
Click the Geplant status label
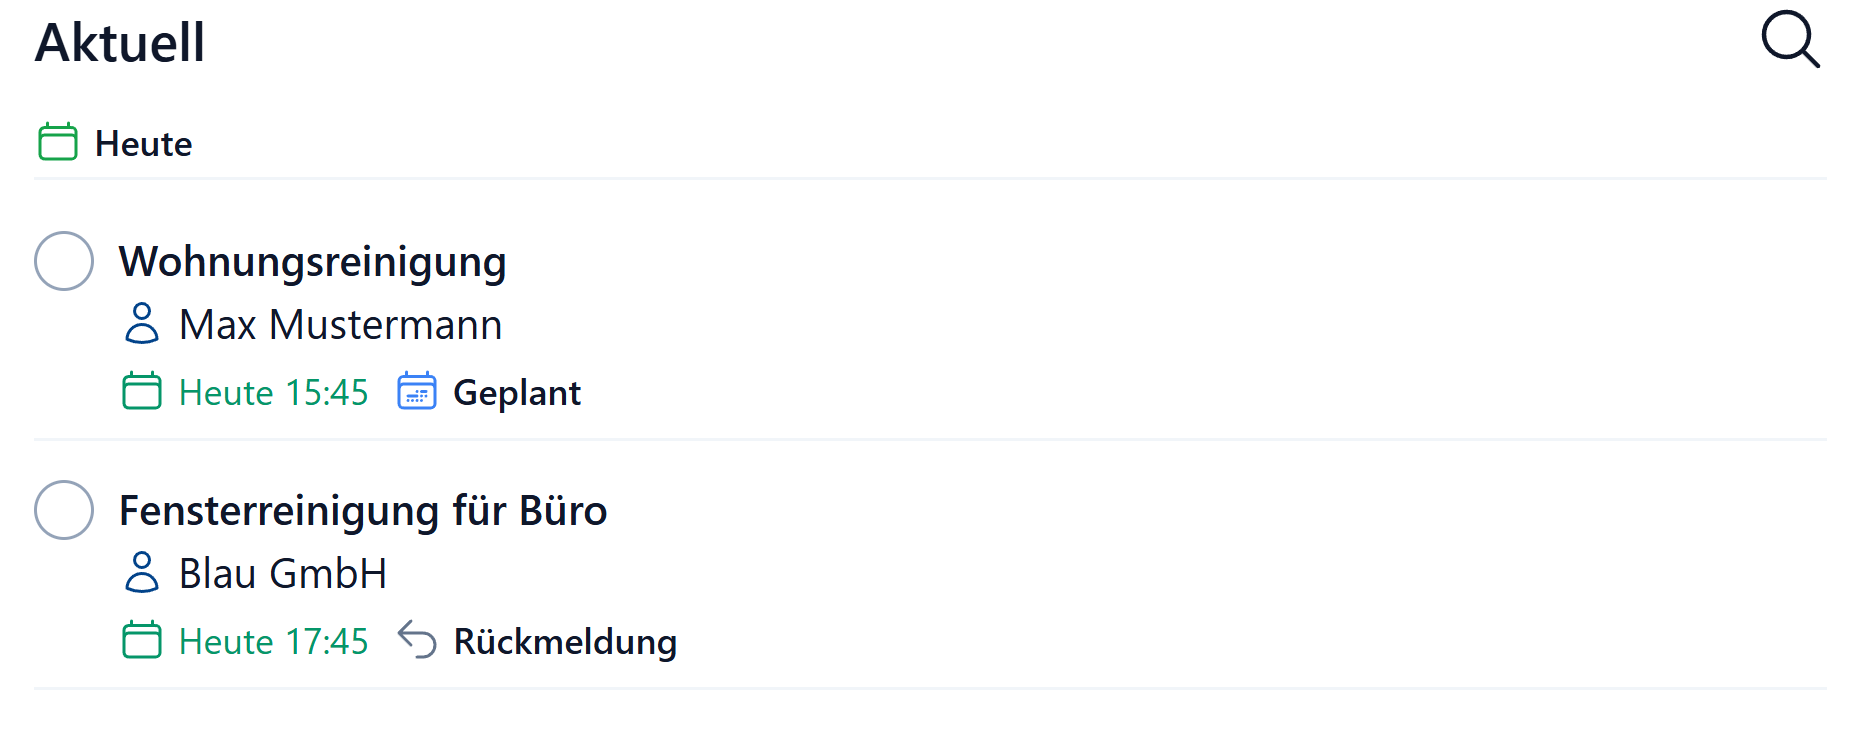coord(516,393)
